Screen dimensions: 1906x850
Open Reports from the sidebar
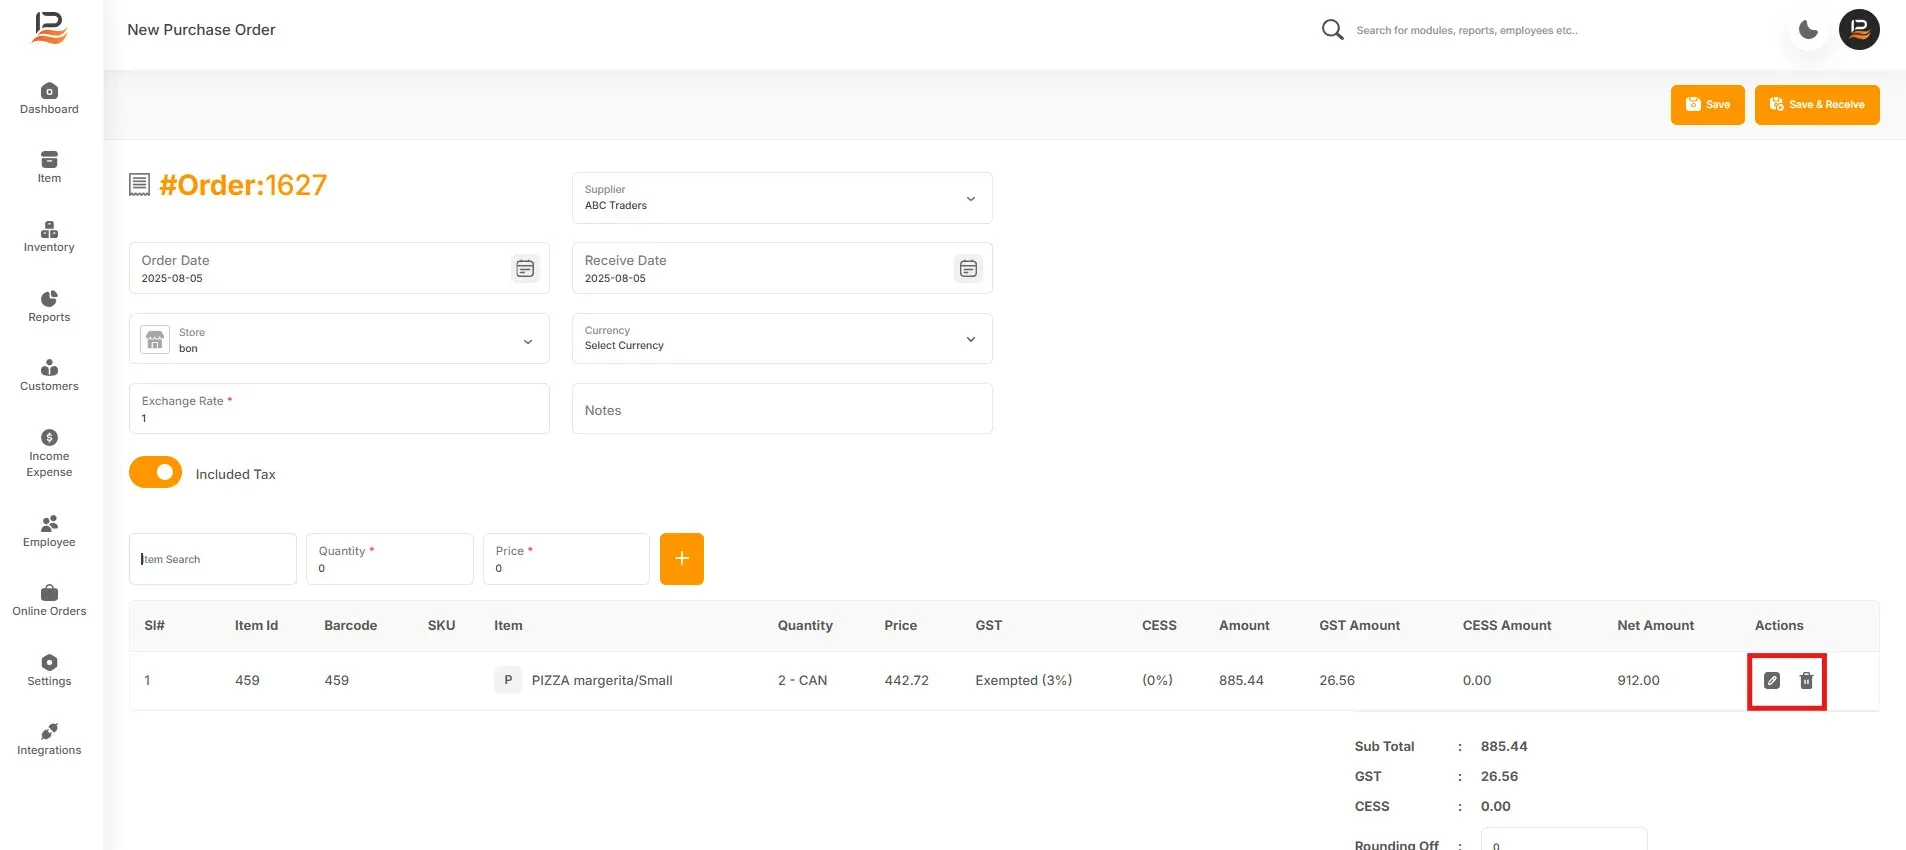tap(49, 307)
